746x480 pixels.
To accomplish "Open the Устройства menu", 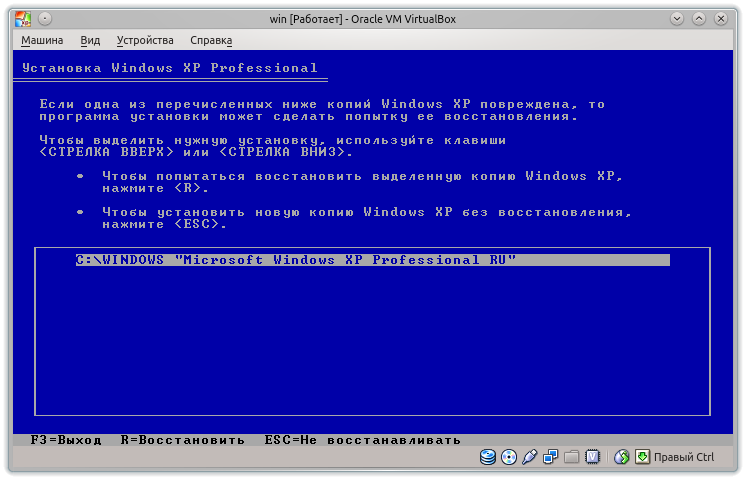I will point(145,40).
